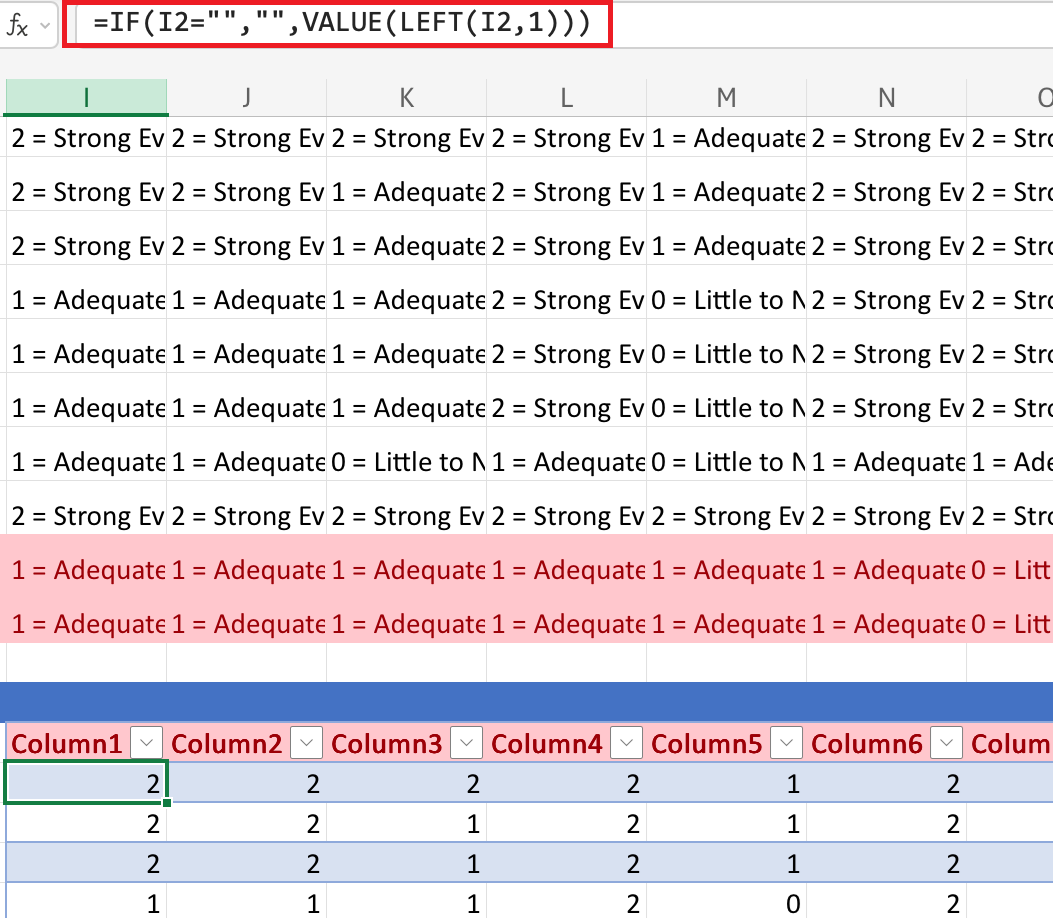This screenshot has width=1053, height=918.
Task: Open the Column6 filter dropdown
Action: [x=946, y=743]
